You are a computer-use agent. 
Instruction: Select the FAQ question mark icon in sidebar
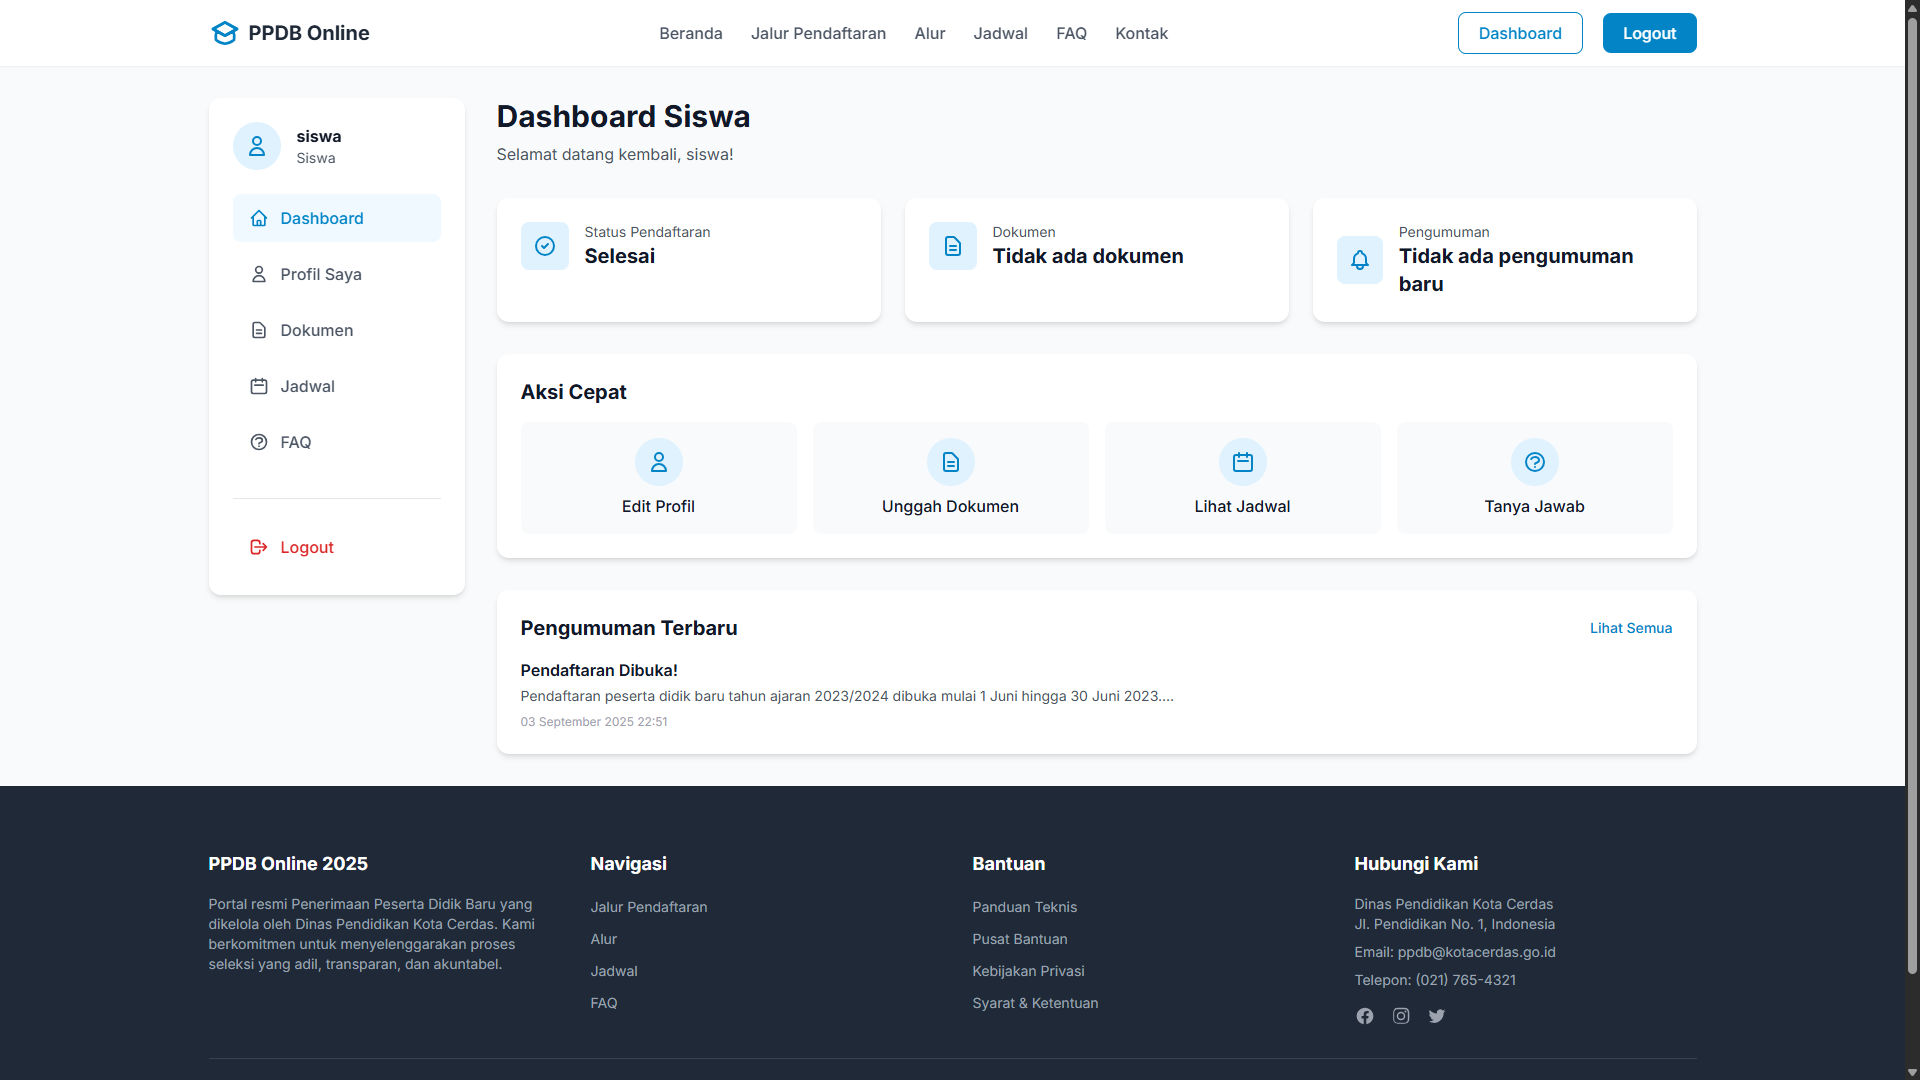point(259,442)
